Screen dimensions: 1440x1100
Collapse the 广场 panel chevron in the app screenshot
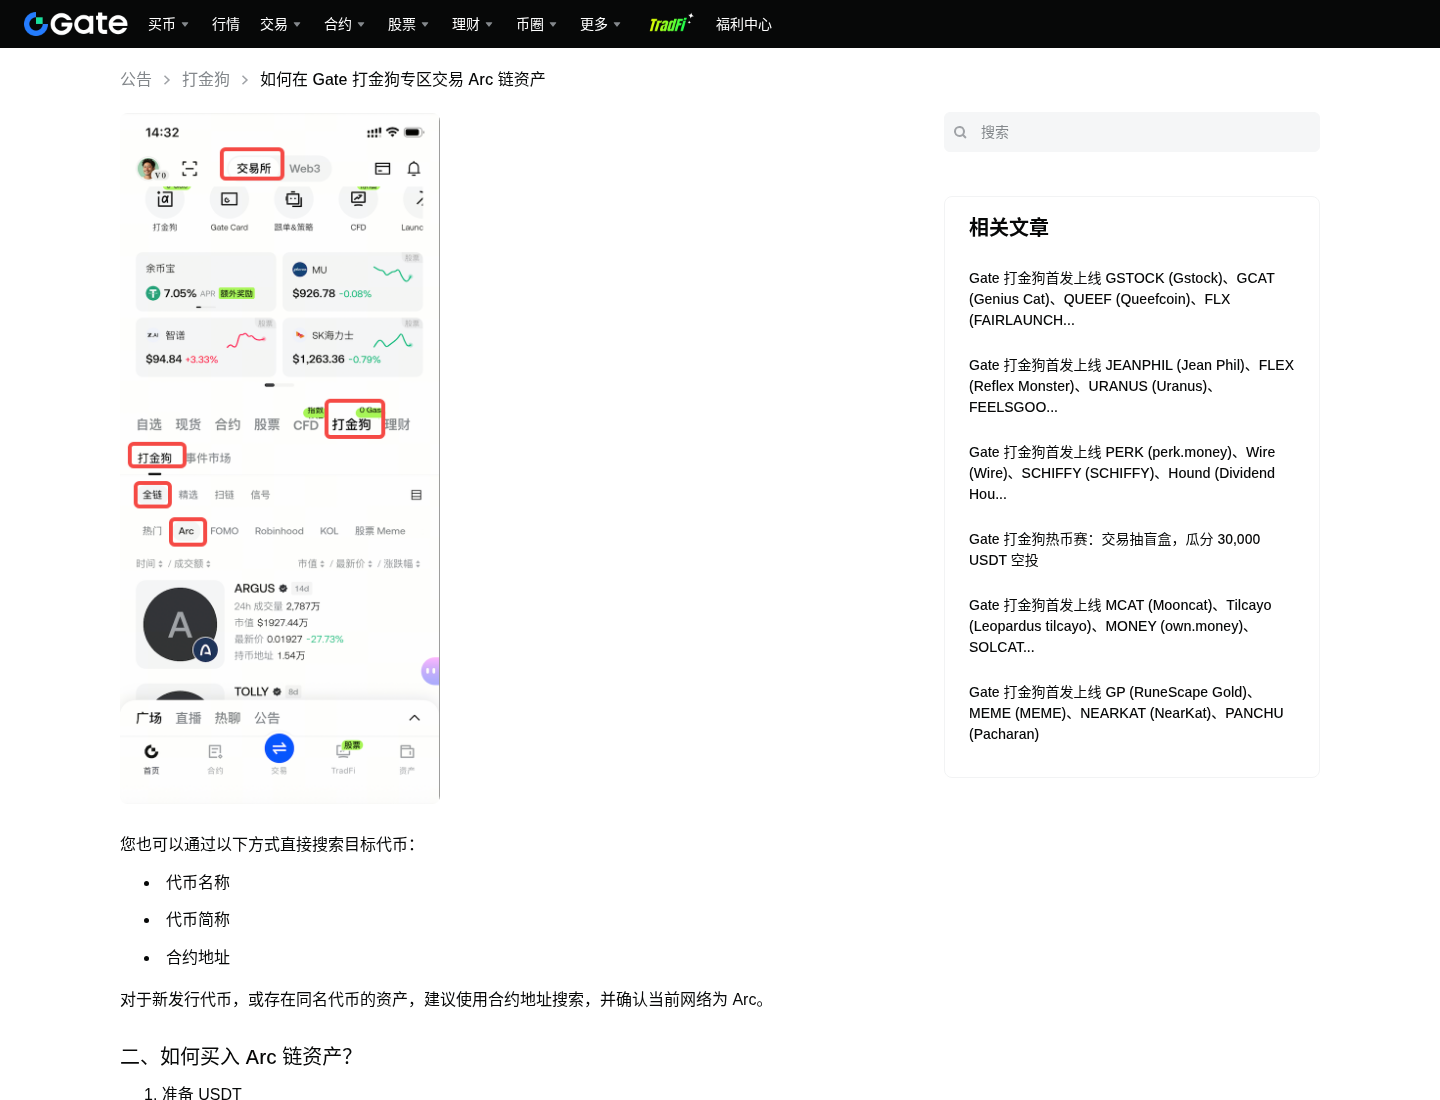[414, 718]
